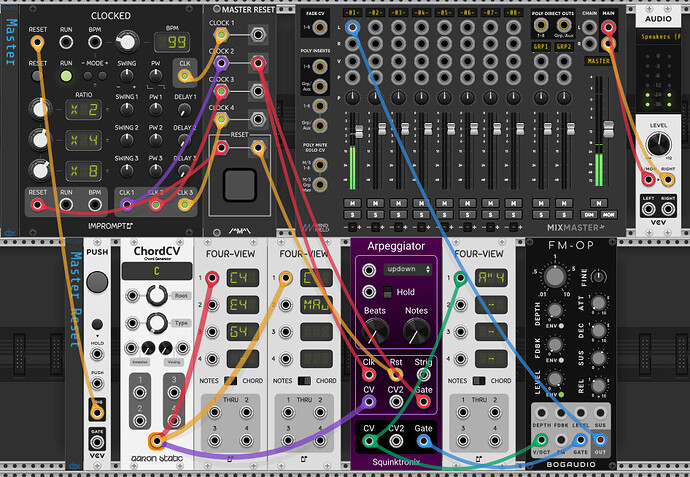Click the Strig input jack on the Arpeggiator
The height and width of the screenshot is (477, 690).
point(423,374)
